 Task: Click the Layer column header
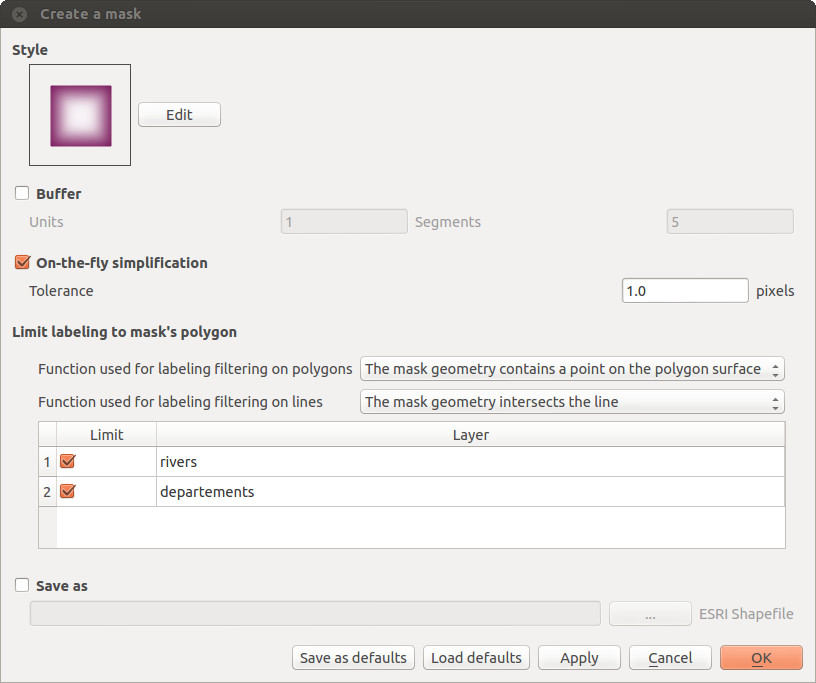point(470,434)
